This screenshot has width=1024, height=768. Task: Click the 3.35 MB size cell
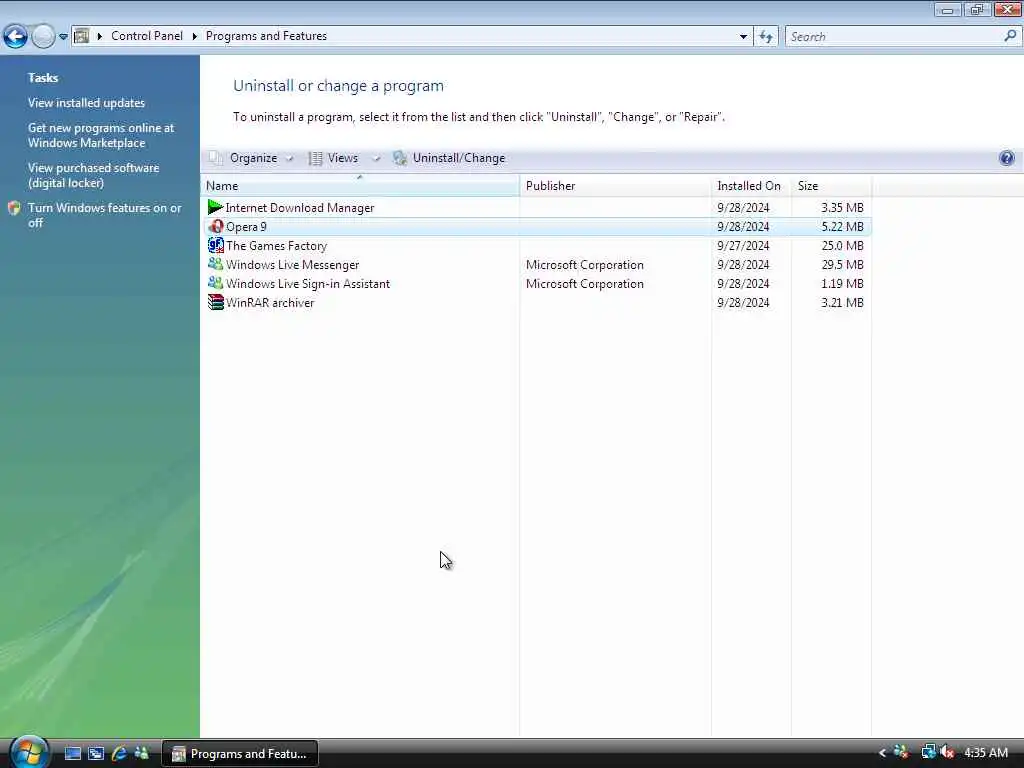click(x=842, y=208)
